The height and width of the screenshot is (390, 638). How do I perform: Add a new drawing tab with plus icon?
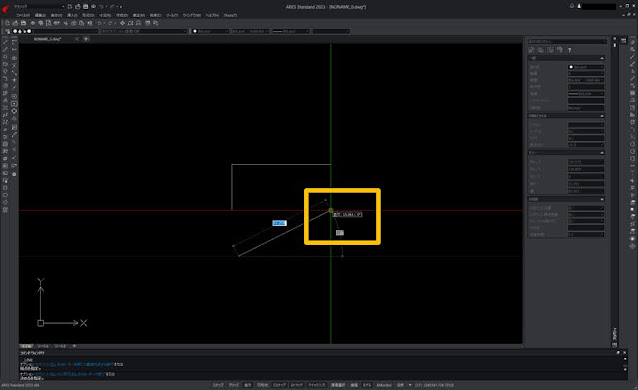click(x=86, y=39)
